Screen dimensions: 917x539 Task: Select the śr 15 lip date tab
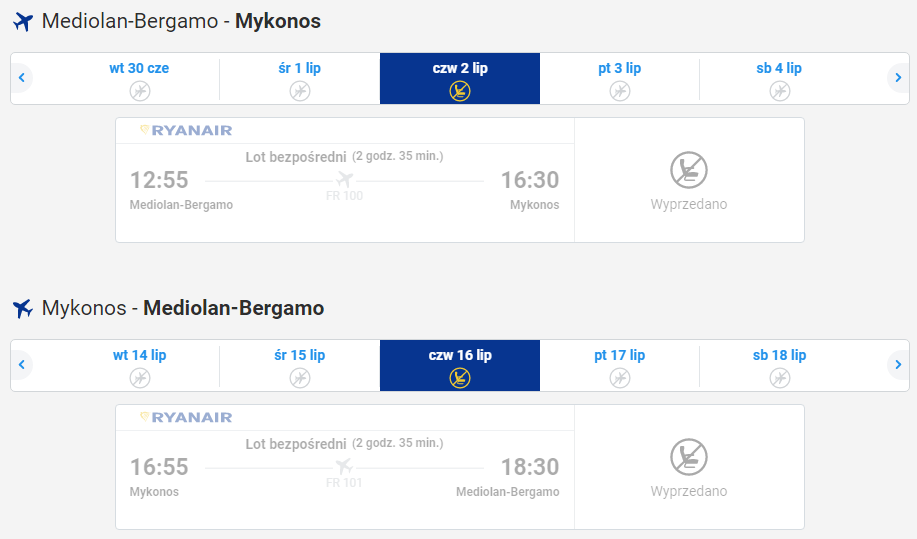click(x=299, y=365)
